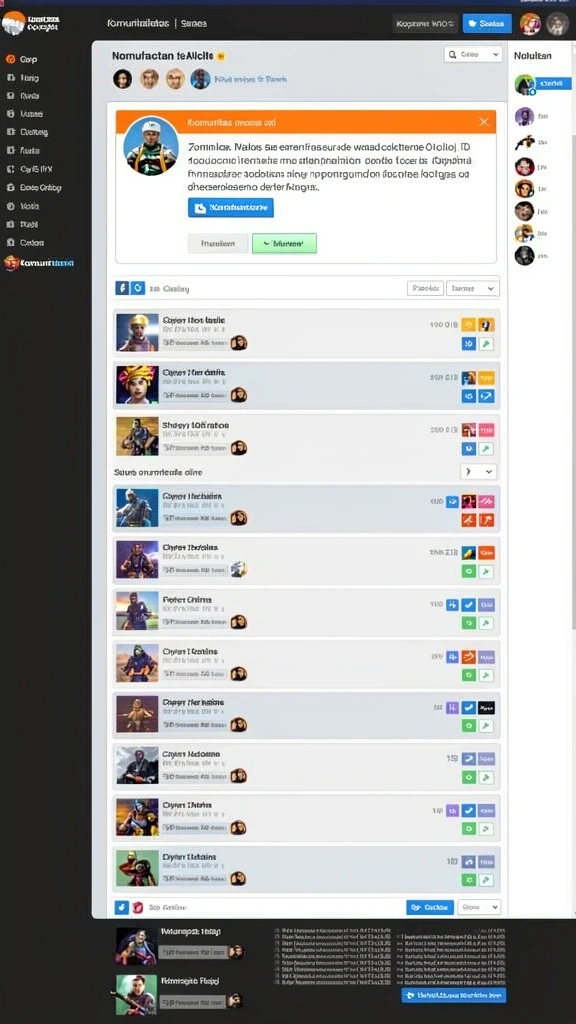Click the blue arrow icon in the colorful-headdress row

pos(487,396)
